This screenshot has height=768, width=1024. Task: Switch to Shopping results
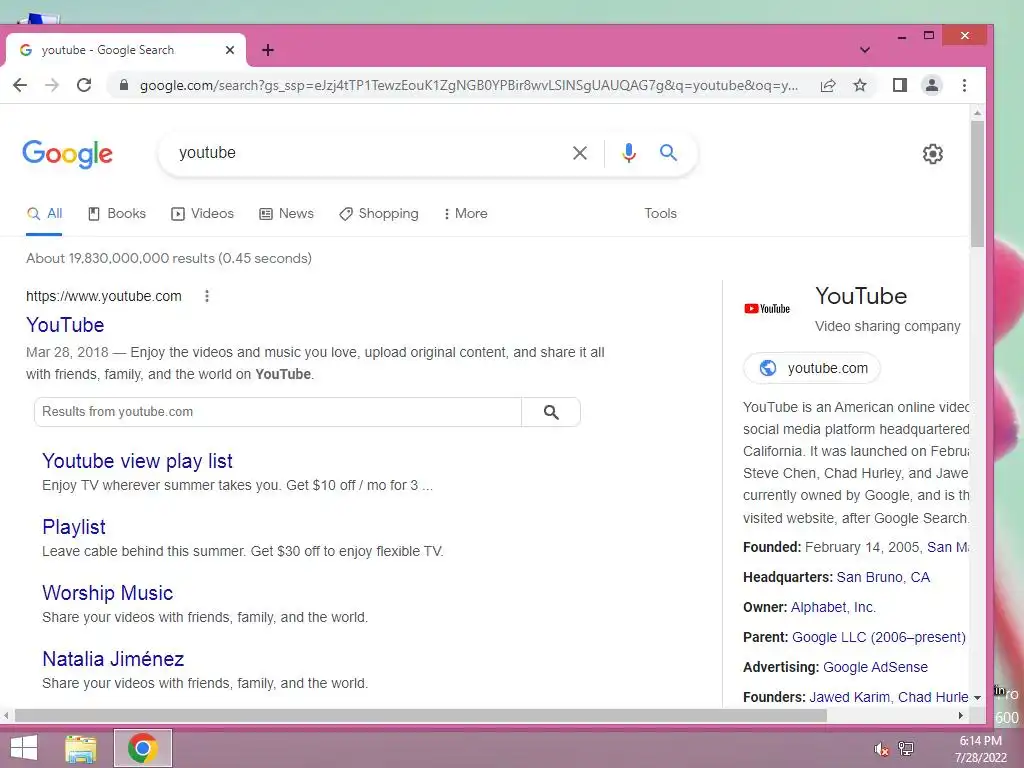pyautogui.click(x=379, y=214)
